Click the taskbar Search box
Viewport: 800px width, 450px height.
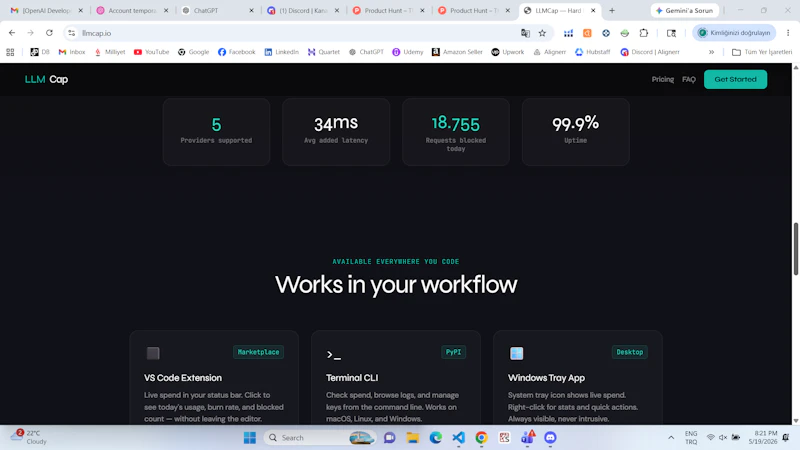319,438
